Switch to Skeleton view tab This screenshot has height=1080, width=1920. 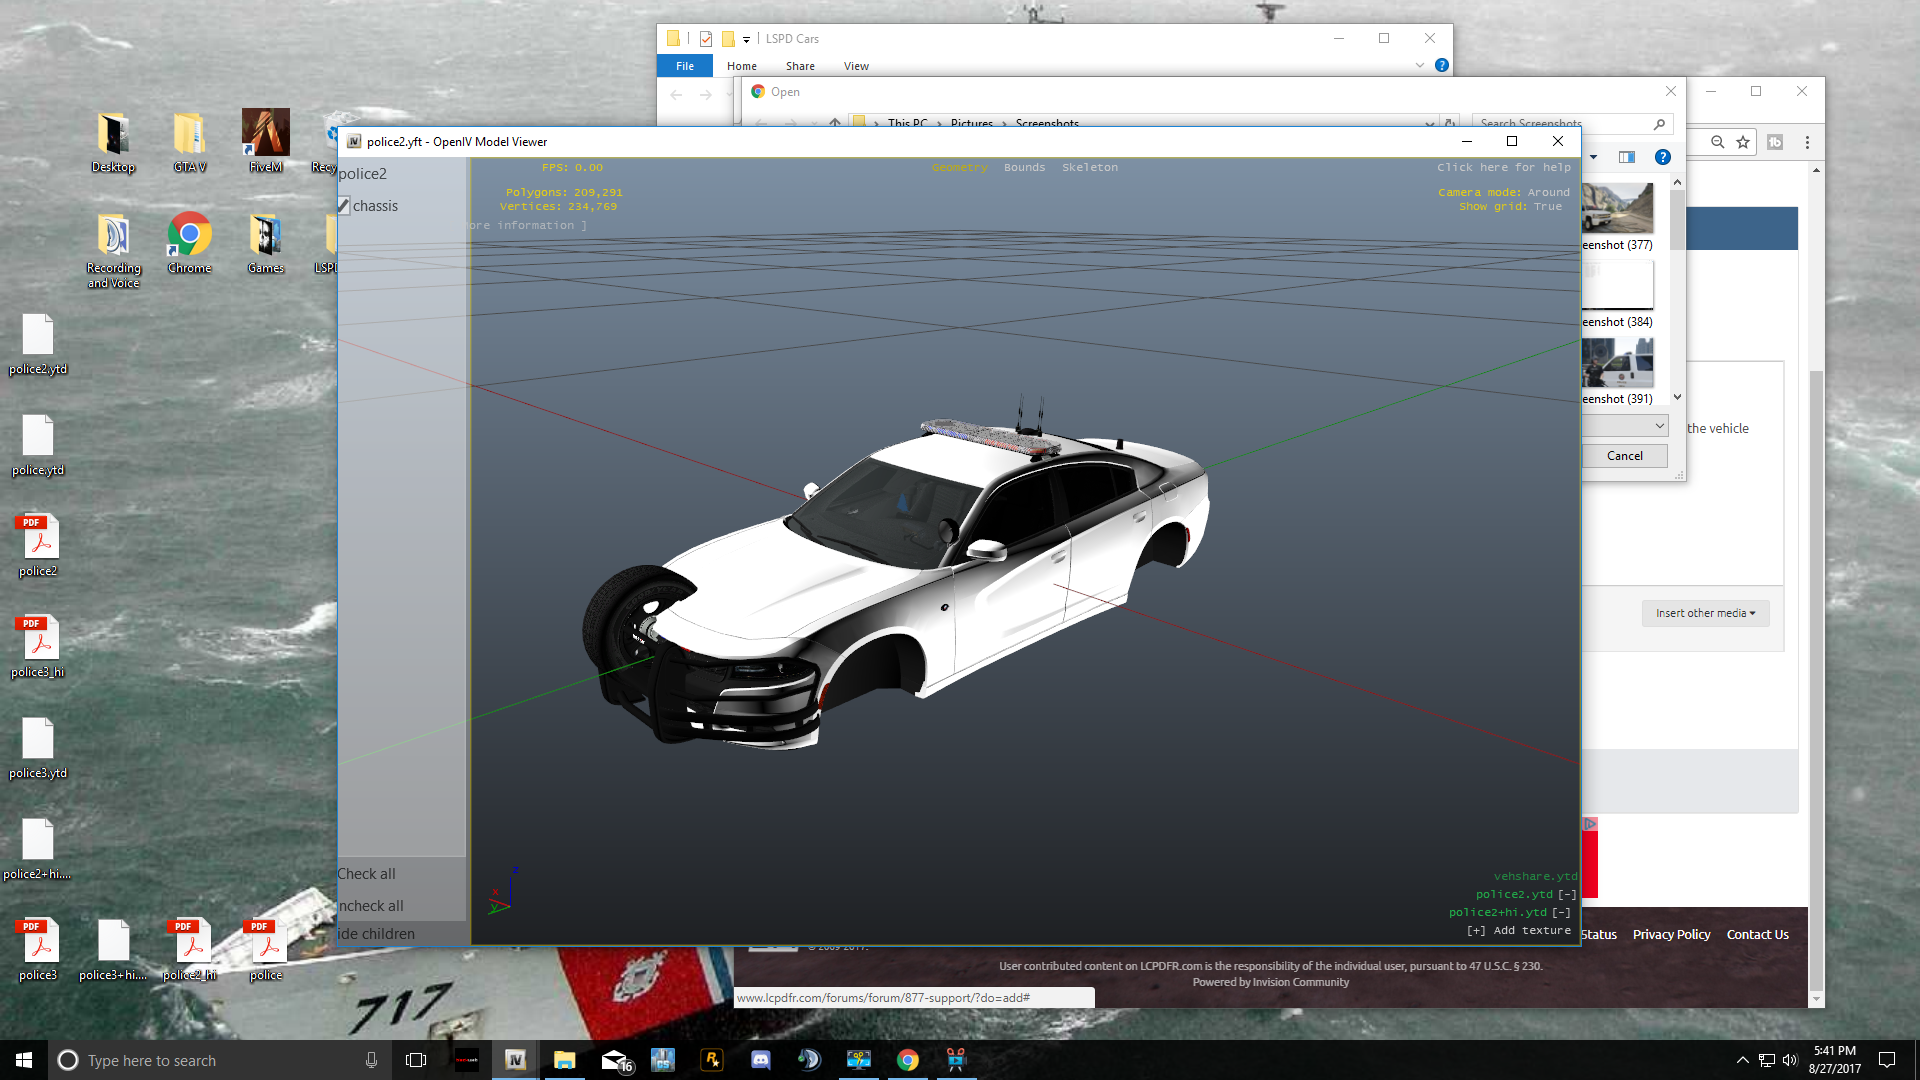click(1089, 168)
